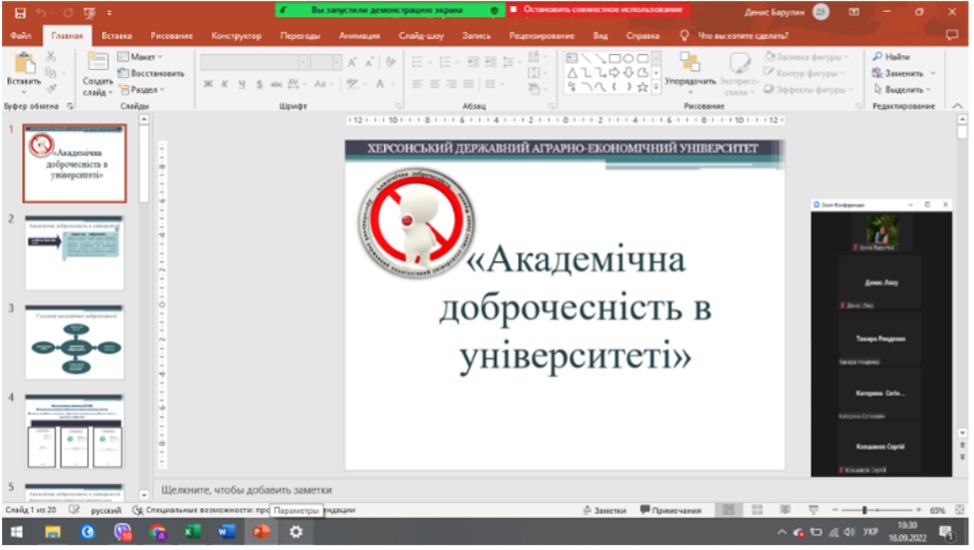Select slide 3 thumbnail with diagram

75,342
